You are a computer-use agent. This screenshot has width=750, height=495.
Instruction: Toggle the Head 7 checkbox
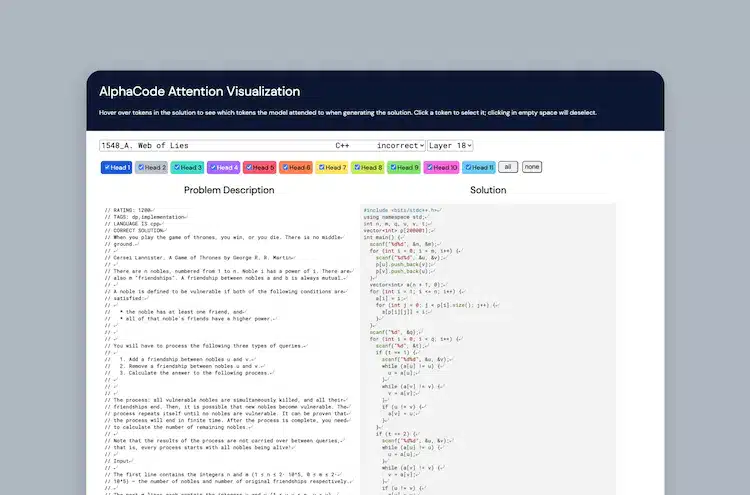point(322,167)
